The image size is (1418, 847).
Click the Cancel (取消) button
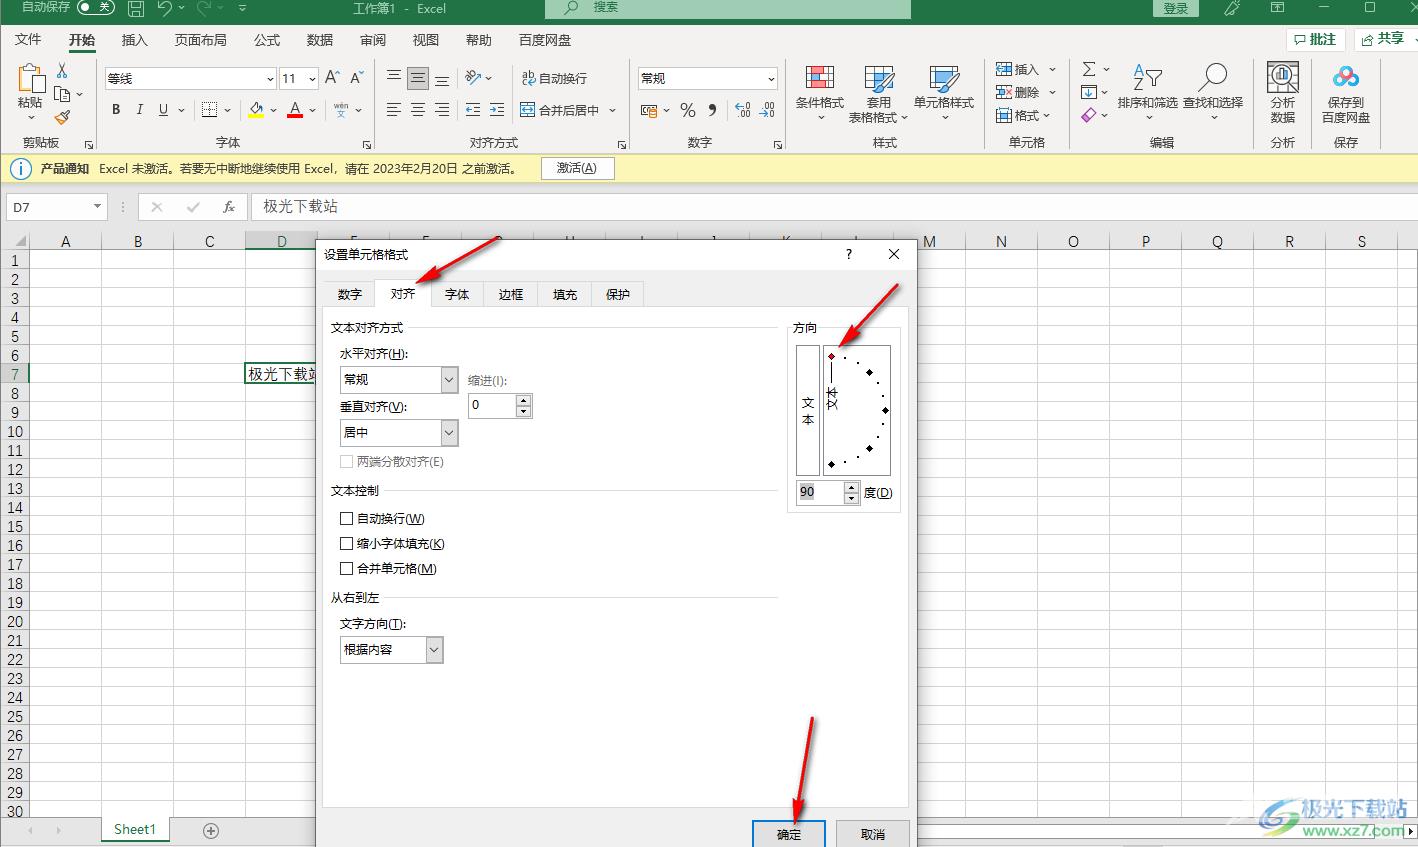[x=873, y=834]
